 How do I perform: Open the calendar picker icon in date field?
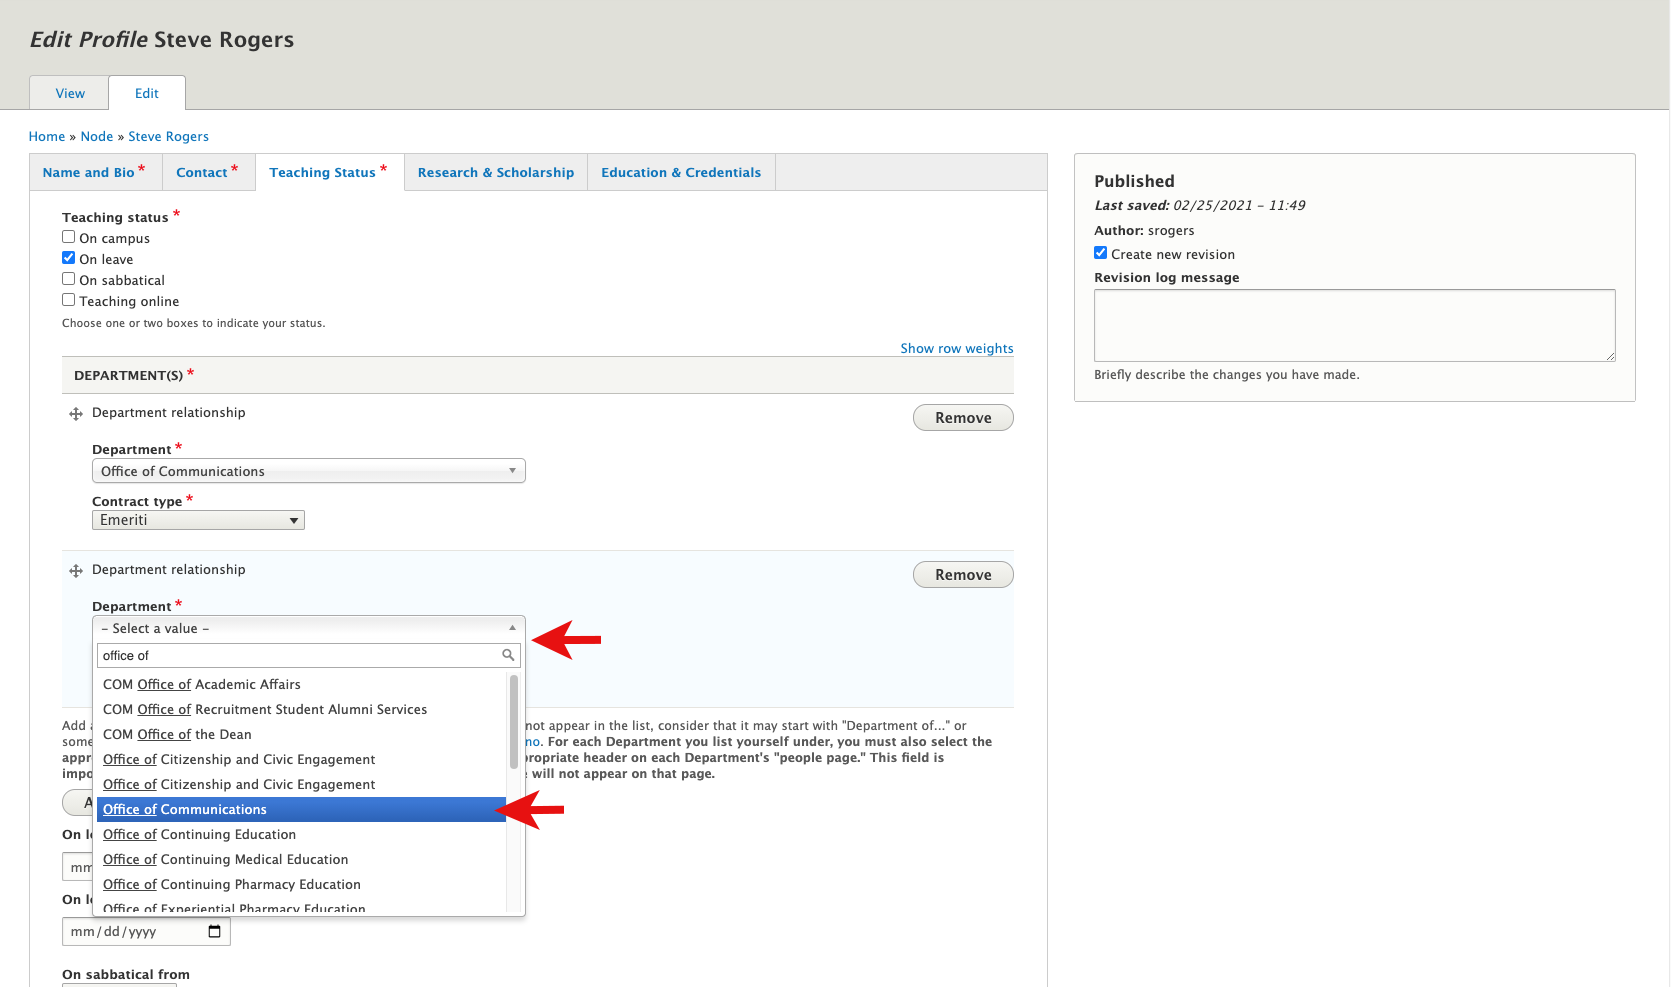[x=214, y=932]
